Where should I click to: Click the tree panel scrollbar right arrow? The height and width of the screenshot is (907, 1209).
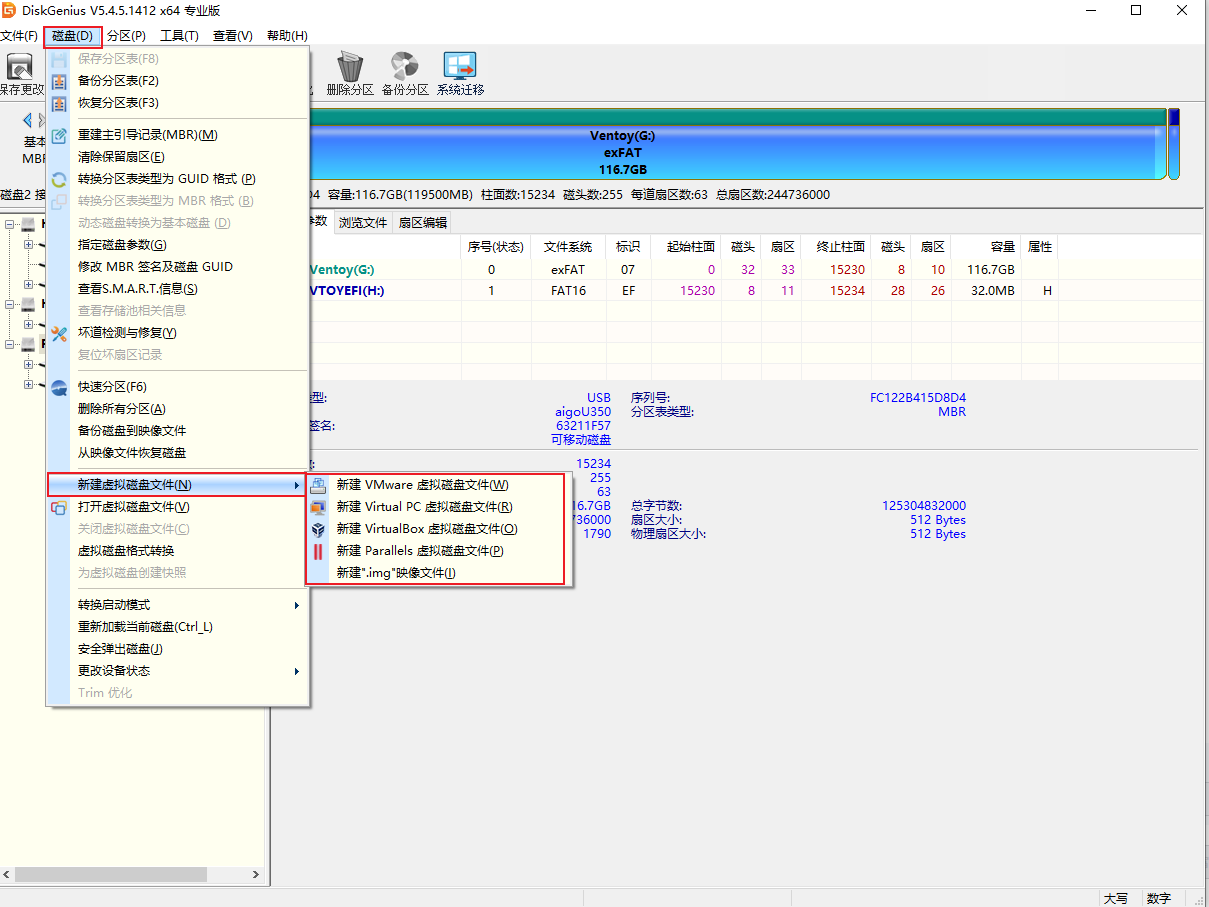click(257, 874)
